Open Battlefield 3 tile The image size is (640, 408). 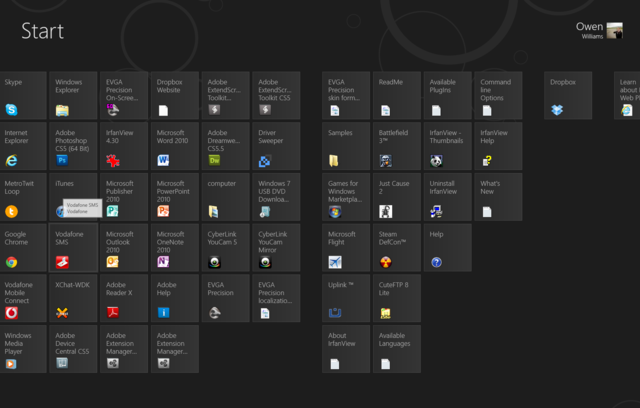coord(397,146)
